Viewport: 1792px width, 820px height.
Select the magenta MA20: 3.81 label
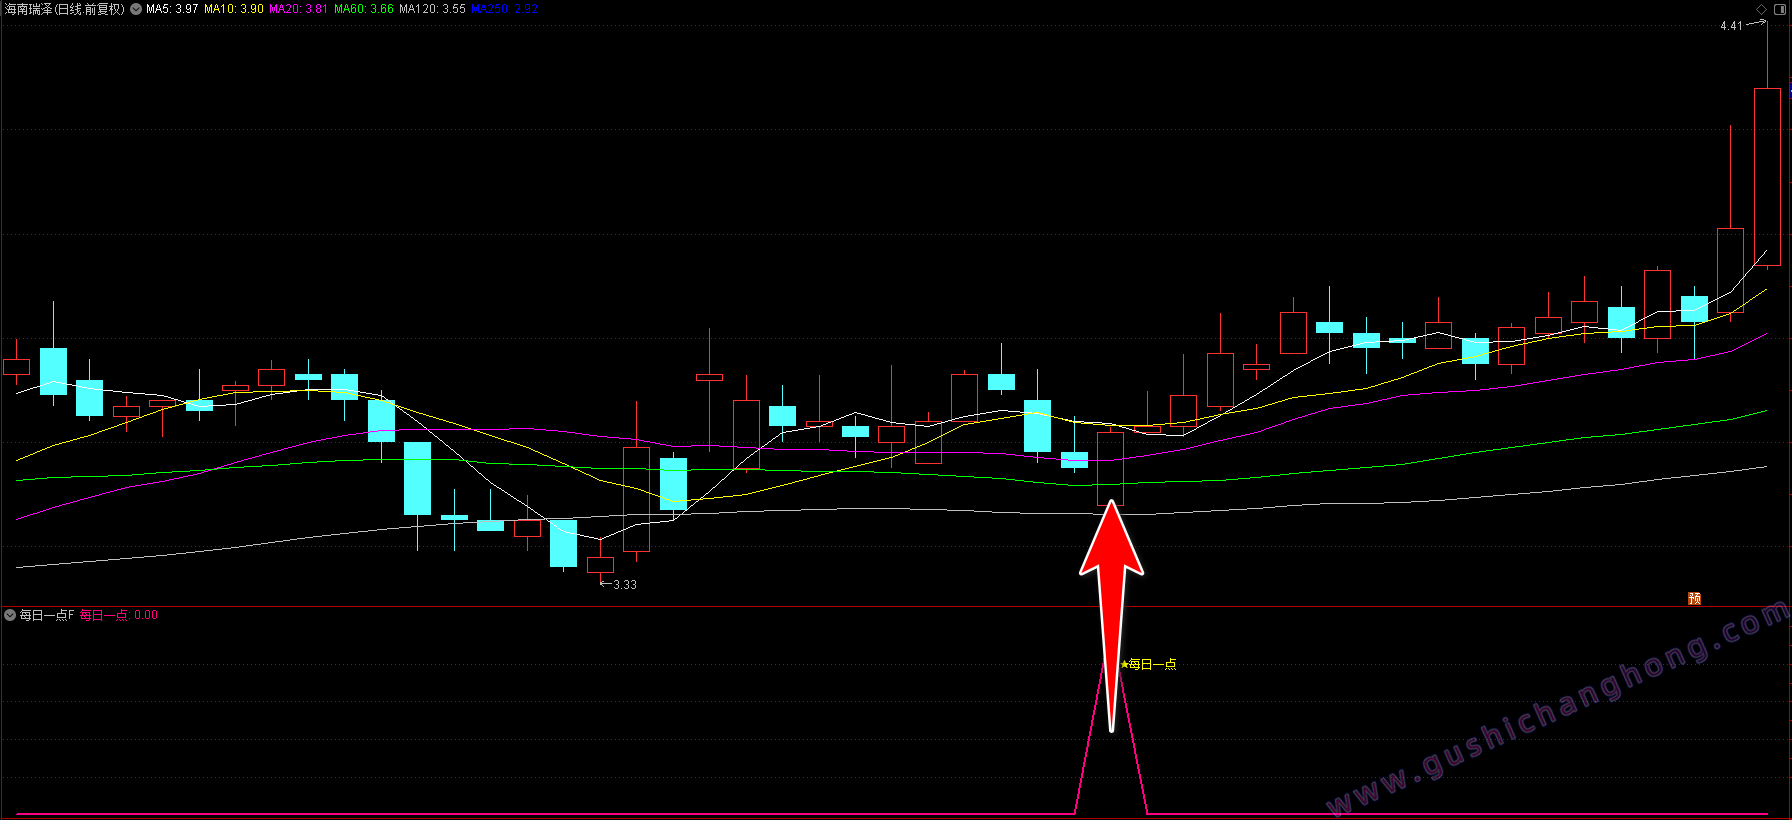tap(298, 9)
